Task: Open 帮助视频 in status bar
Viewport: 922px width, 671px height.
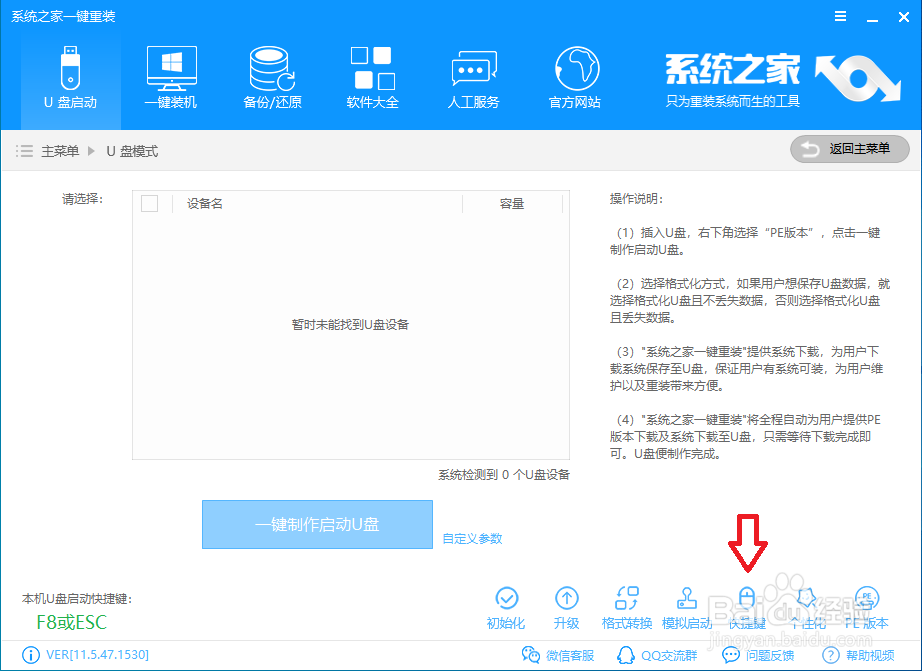Action: [x=858, y=655]
